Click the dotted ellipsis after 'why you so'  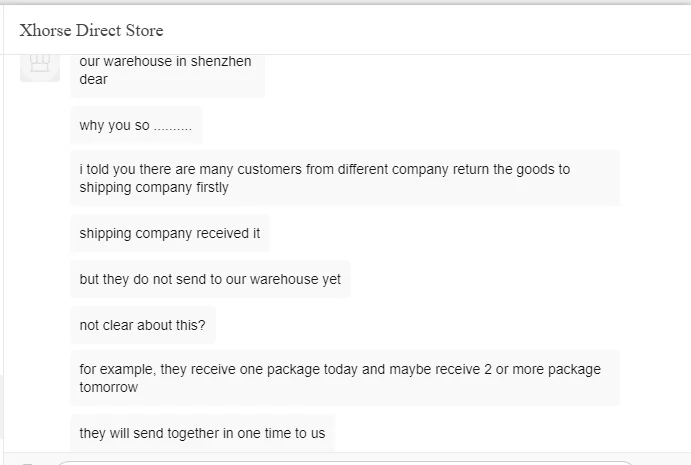172,126
